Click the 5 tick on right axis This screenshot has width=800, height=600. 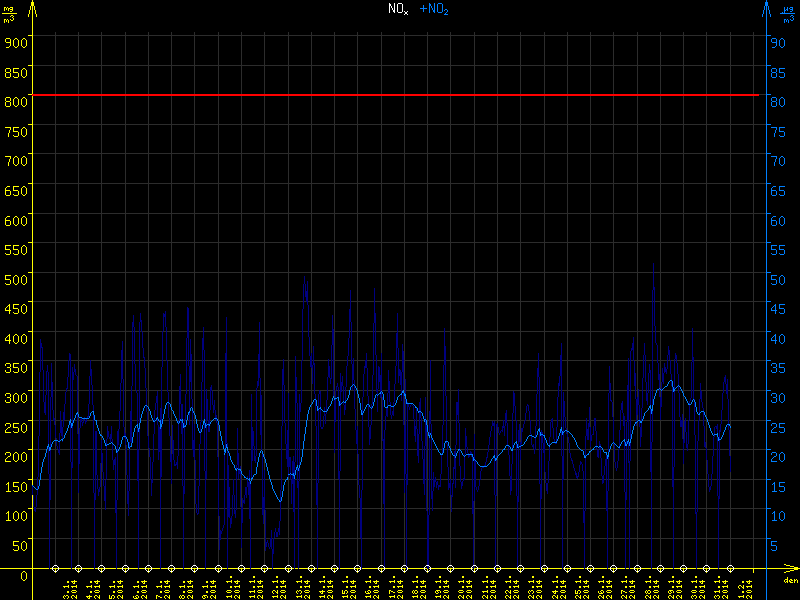[x=773, y=546]
